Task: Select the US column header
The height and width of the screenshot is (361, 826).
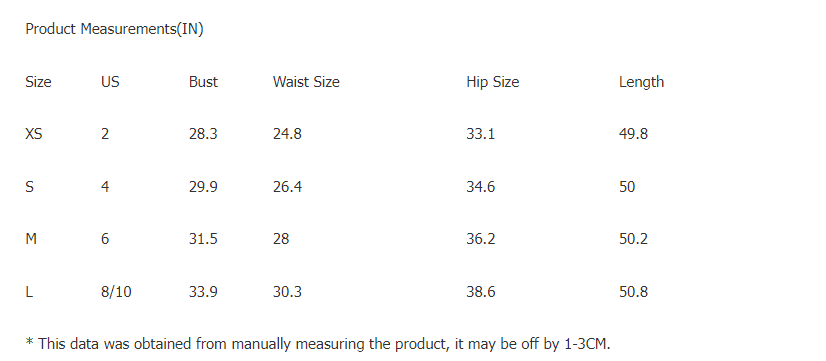Action: (x=110, y=82)
